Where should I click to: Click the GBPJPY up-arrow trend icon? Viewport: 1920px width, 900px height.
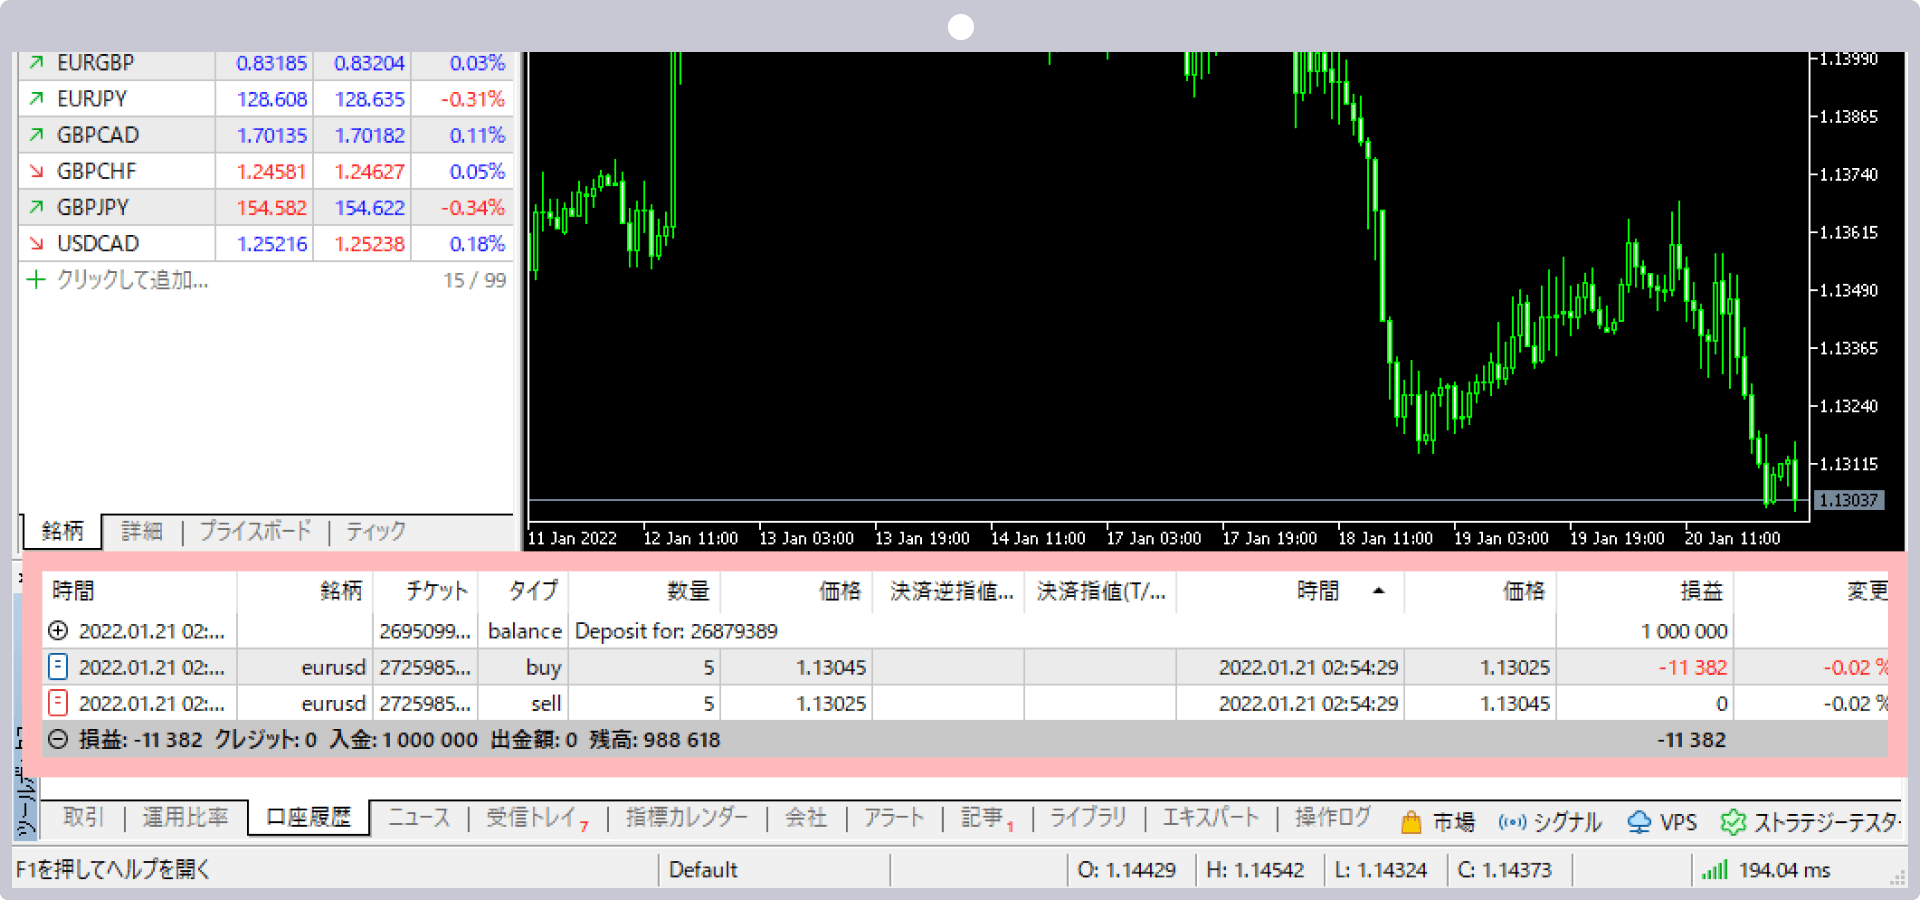tap(36, 207)
